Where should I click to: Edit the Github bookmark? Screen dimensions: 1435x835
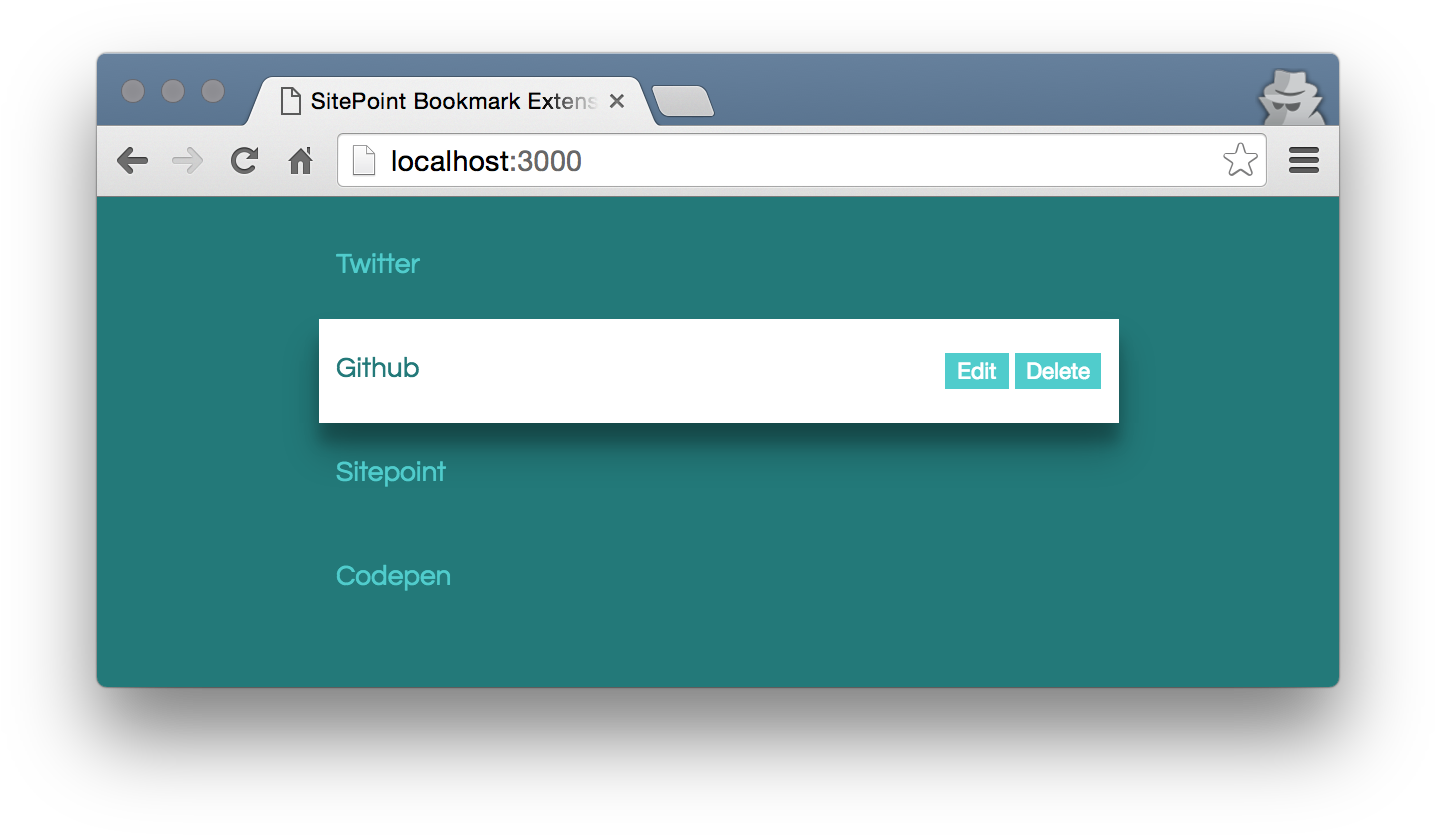(x=977, y=371)
